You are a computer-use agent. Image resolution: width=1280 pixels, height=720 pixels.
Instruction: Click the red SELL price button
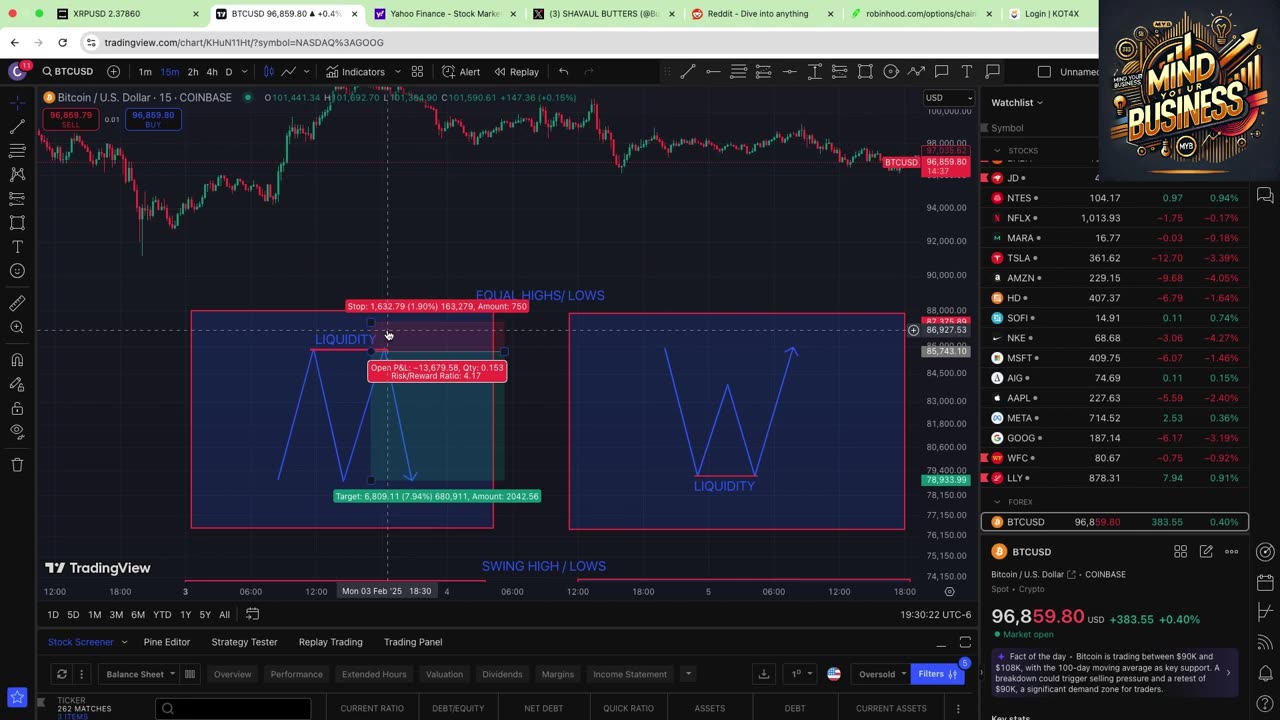(70, 119)
